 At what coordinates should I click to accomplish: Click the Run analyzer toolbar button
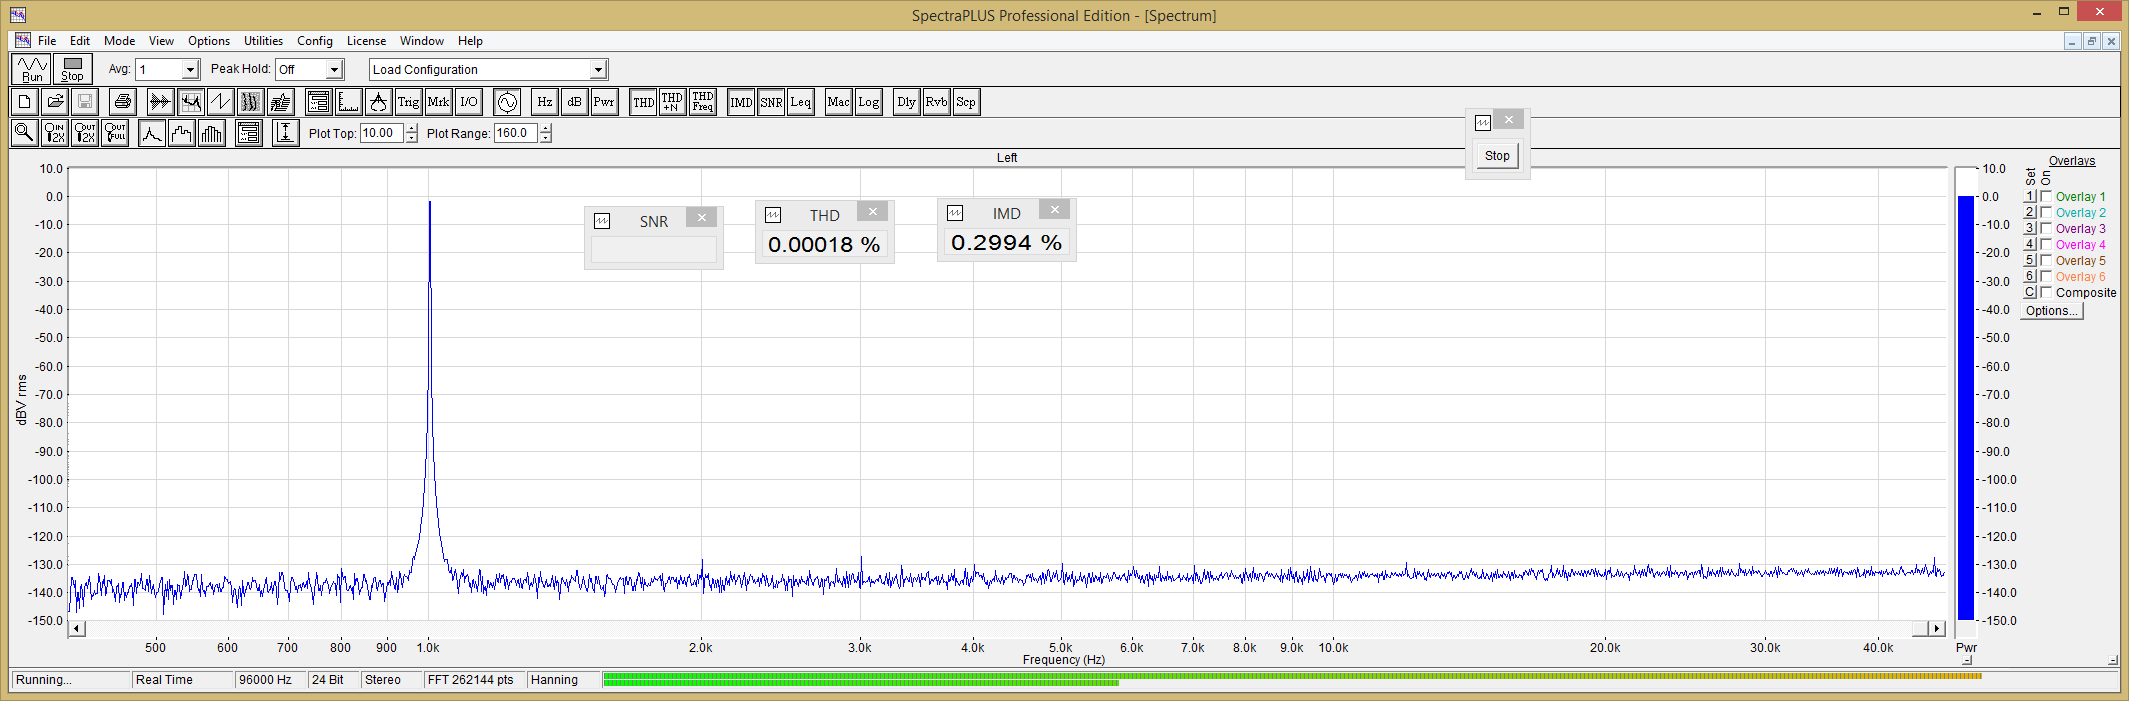(x=32, y=69)
